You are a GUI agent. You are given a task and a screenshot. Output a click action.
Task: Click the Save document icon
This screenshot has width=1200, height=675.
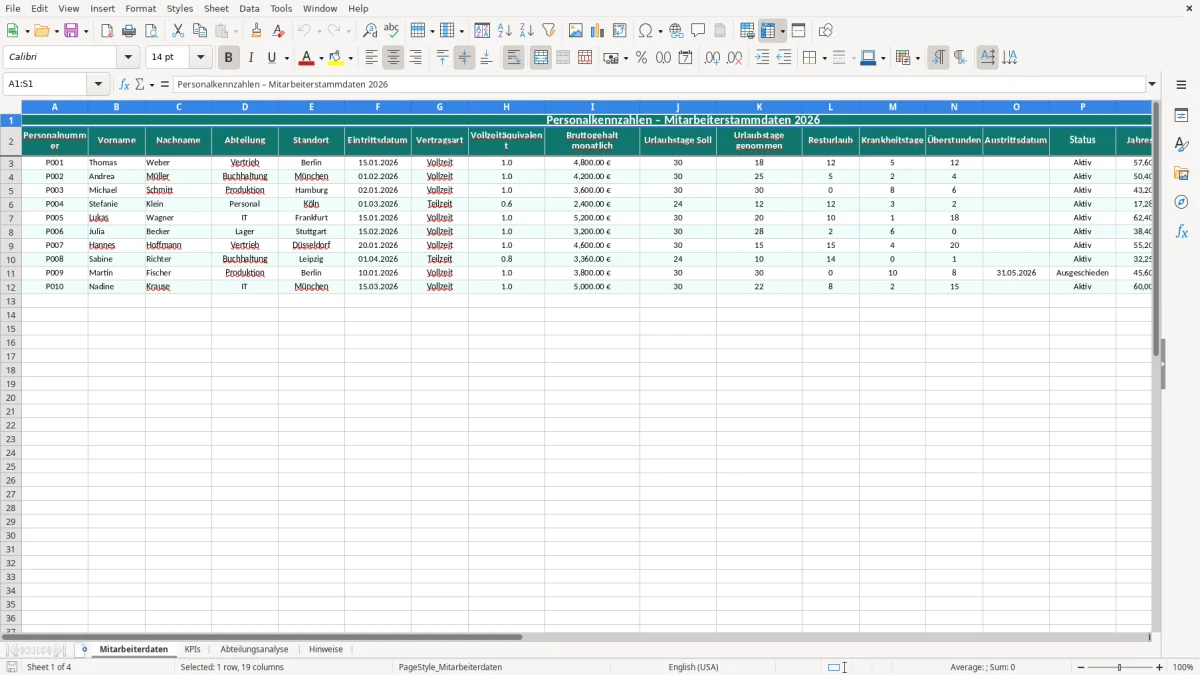coord(72,31)
